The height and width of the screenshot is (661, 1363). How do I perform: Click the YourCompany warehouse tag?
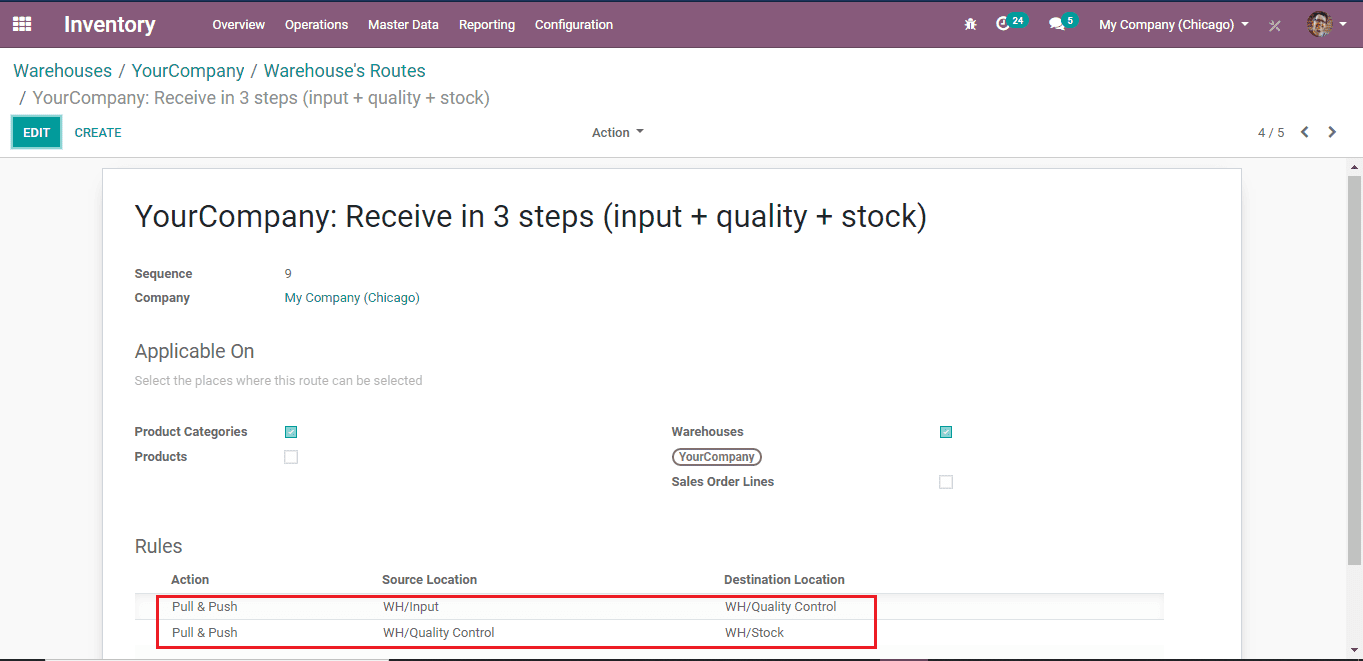pos(716,457)
